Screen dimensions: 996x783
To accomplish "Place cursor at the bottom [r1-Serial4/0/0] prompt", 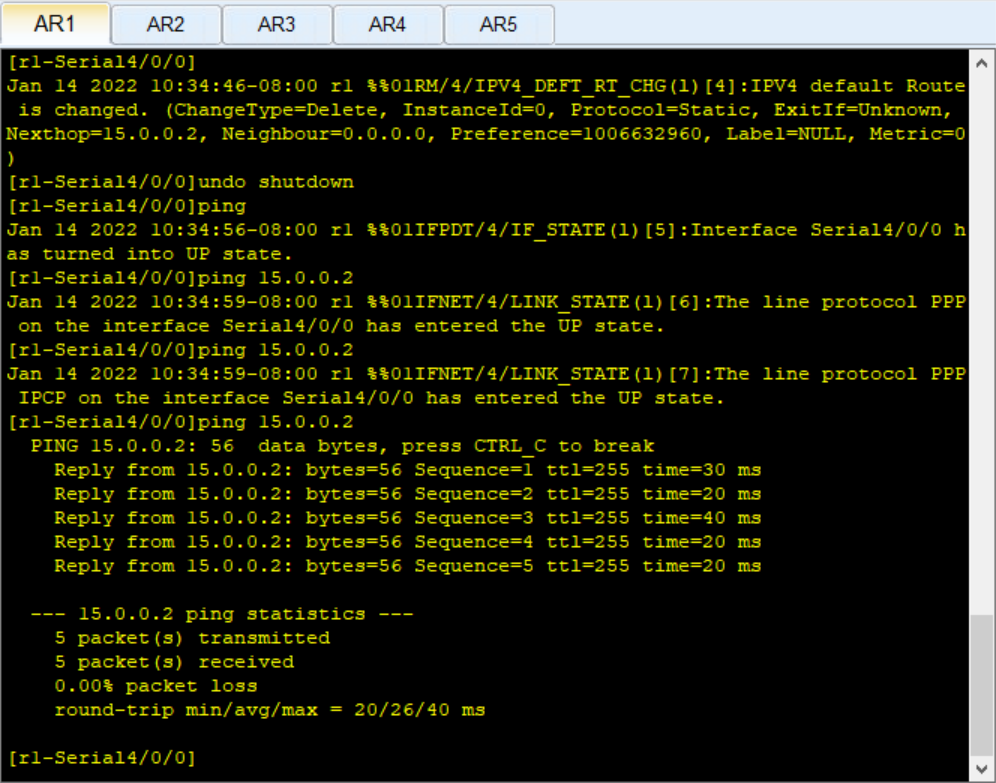I will [x=102, y=758].
